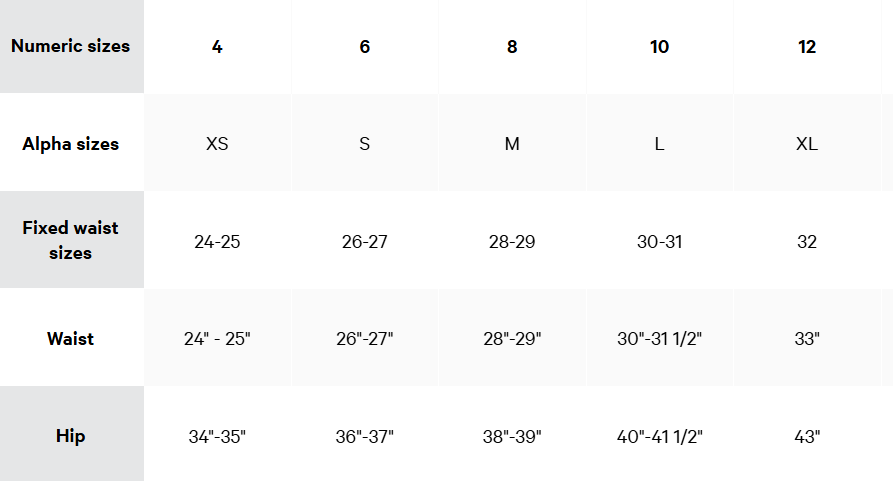
Task: Select hip 34"-35" measurement cell
Action: [x=217, y=436]
